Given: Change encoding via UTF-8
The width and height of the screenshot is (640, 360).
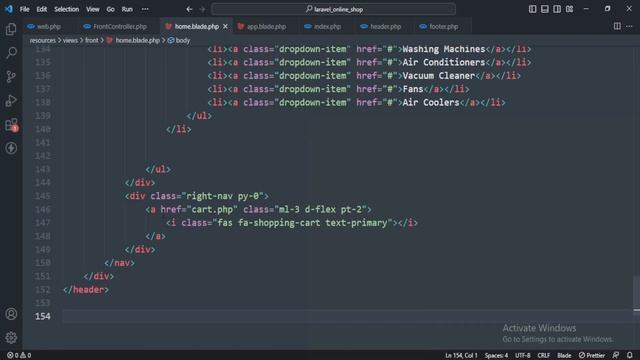Looking at the screenshot, I should [x=522, y=355].
